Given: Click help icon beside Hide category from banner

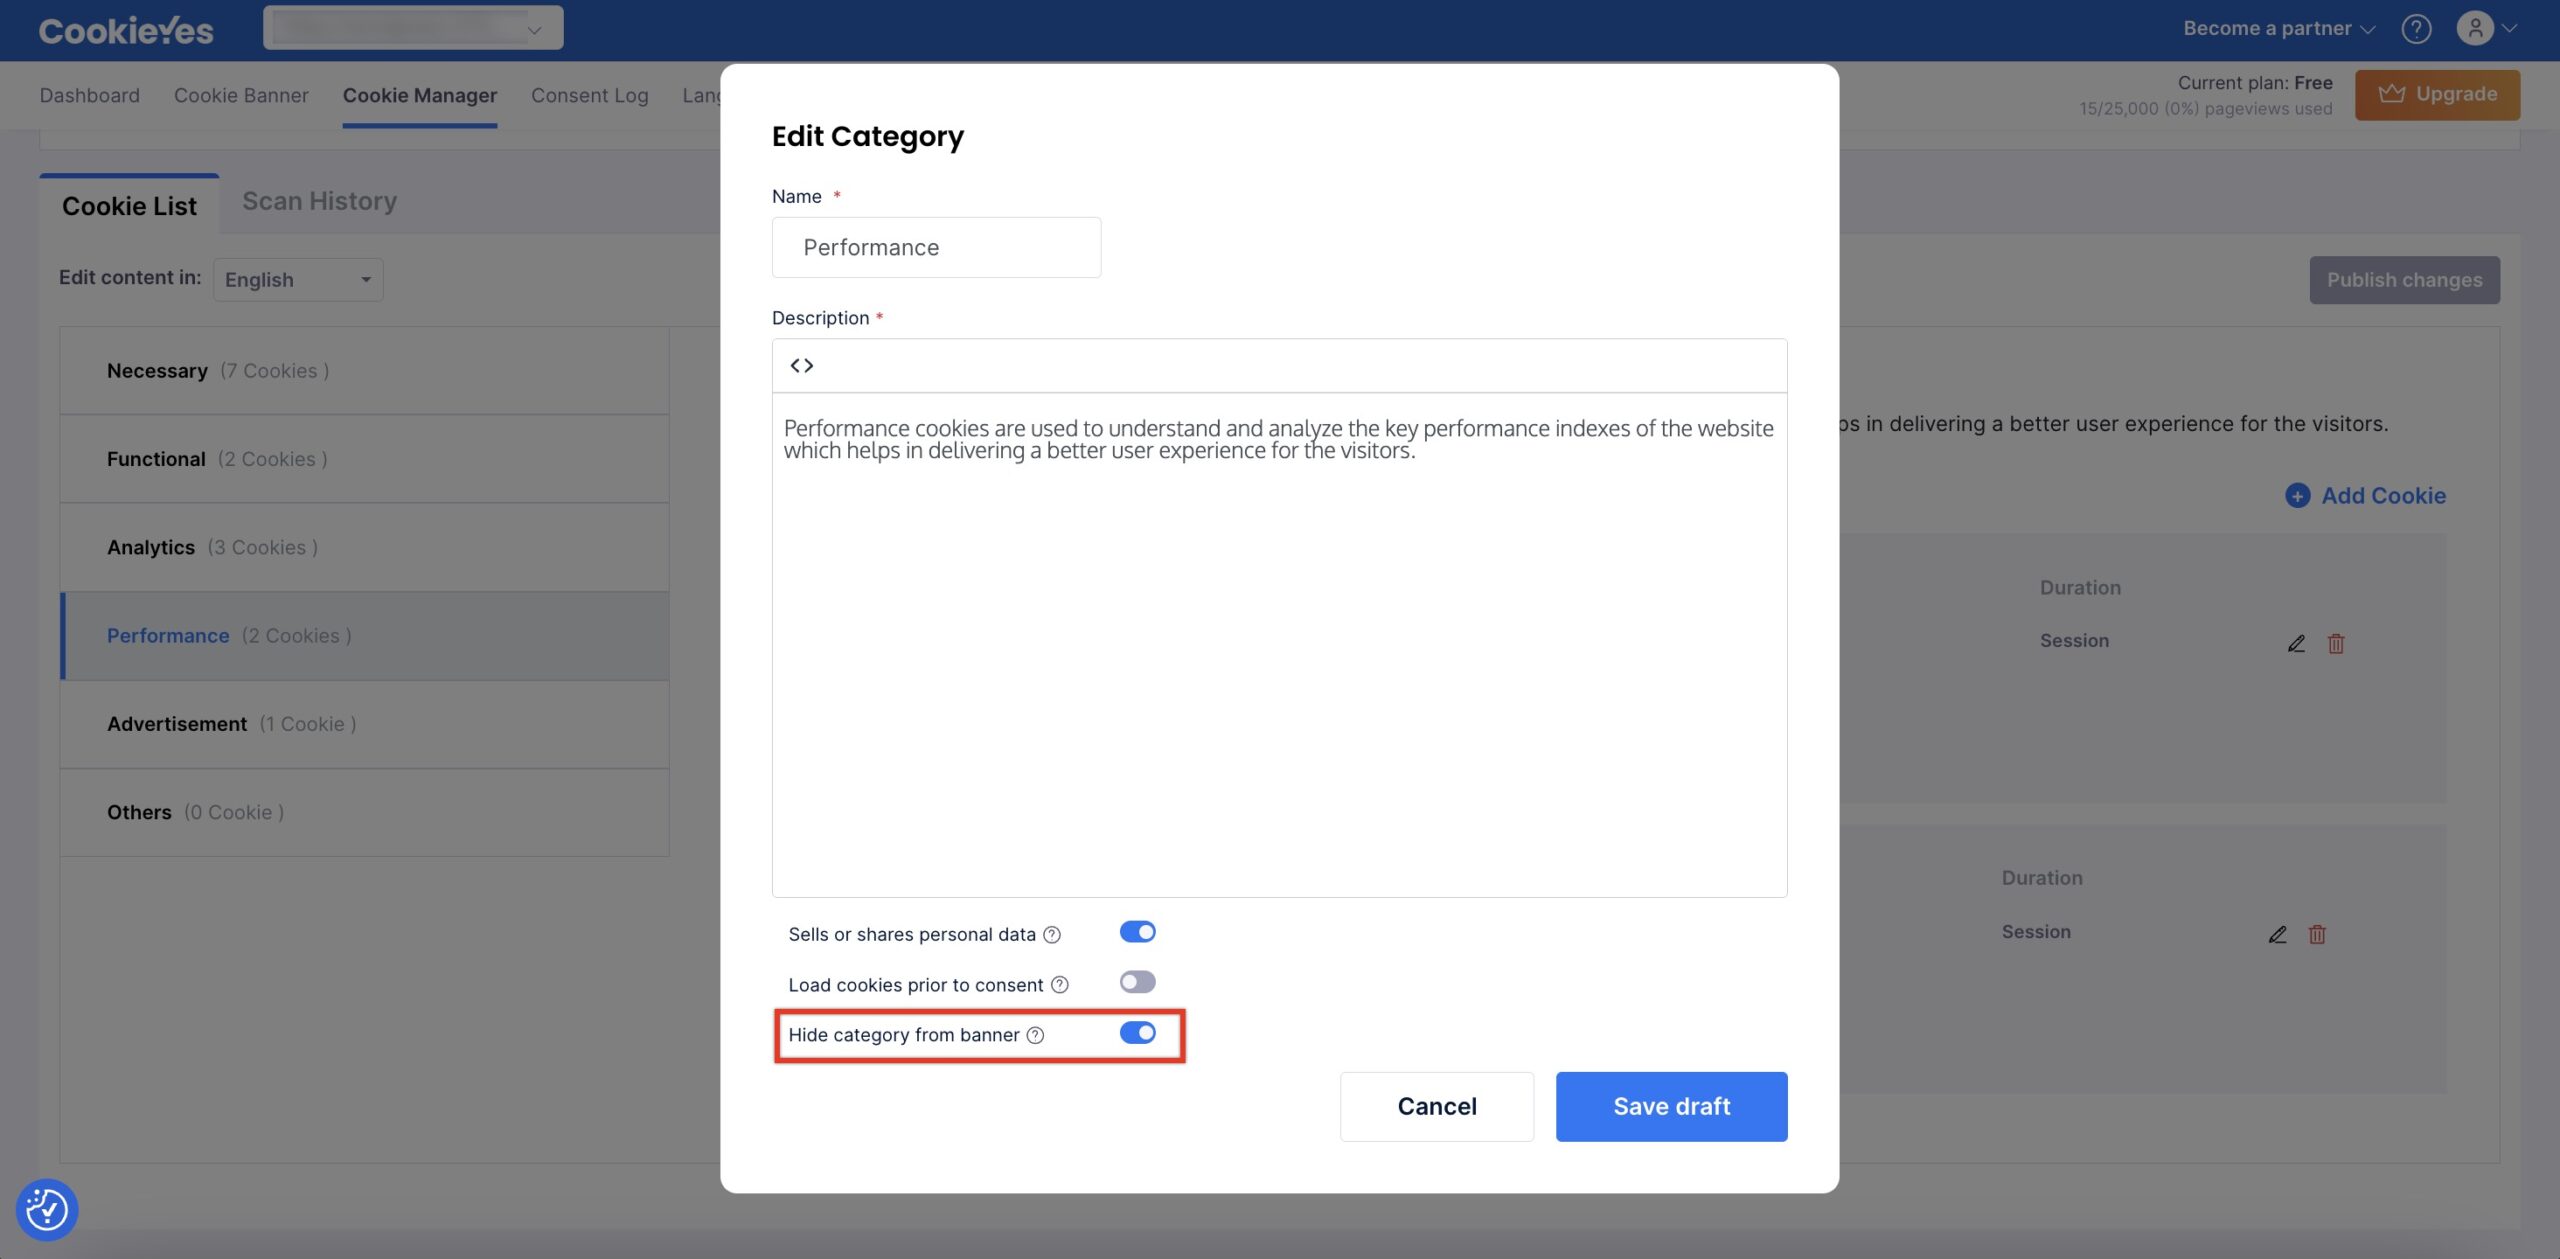Looking at the screenshot, I should pos(1036,1035).
